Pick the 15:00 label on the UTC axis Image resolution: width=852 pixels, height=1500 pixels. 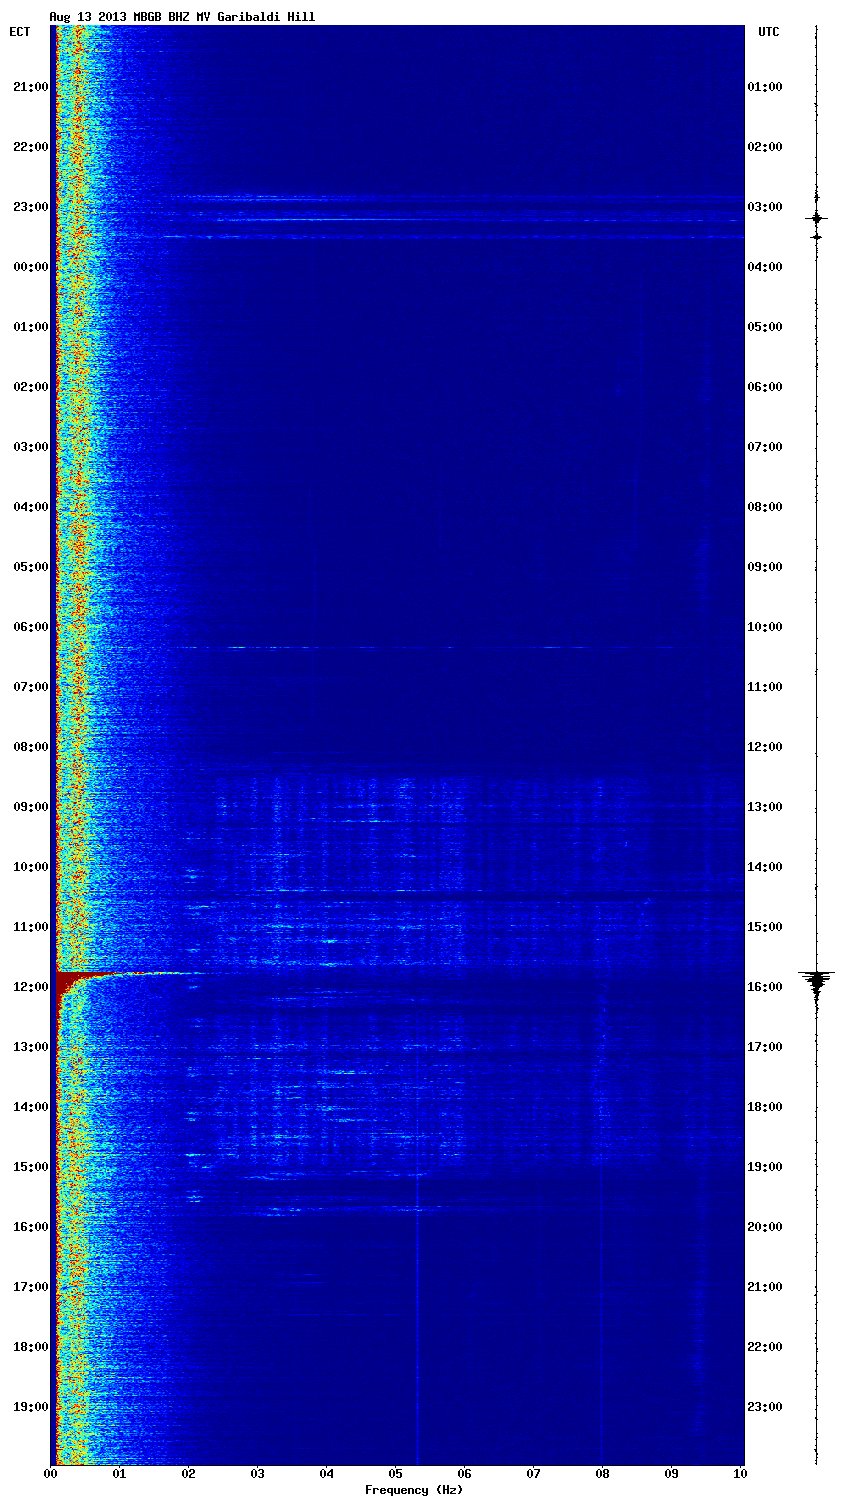click(765, 927)
